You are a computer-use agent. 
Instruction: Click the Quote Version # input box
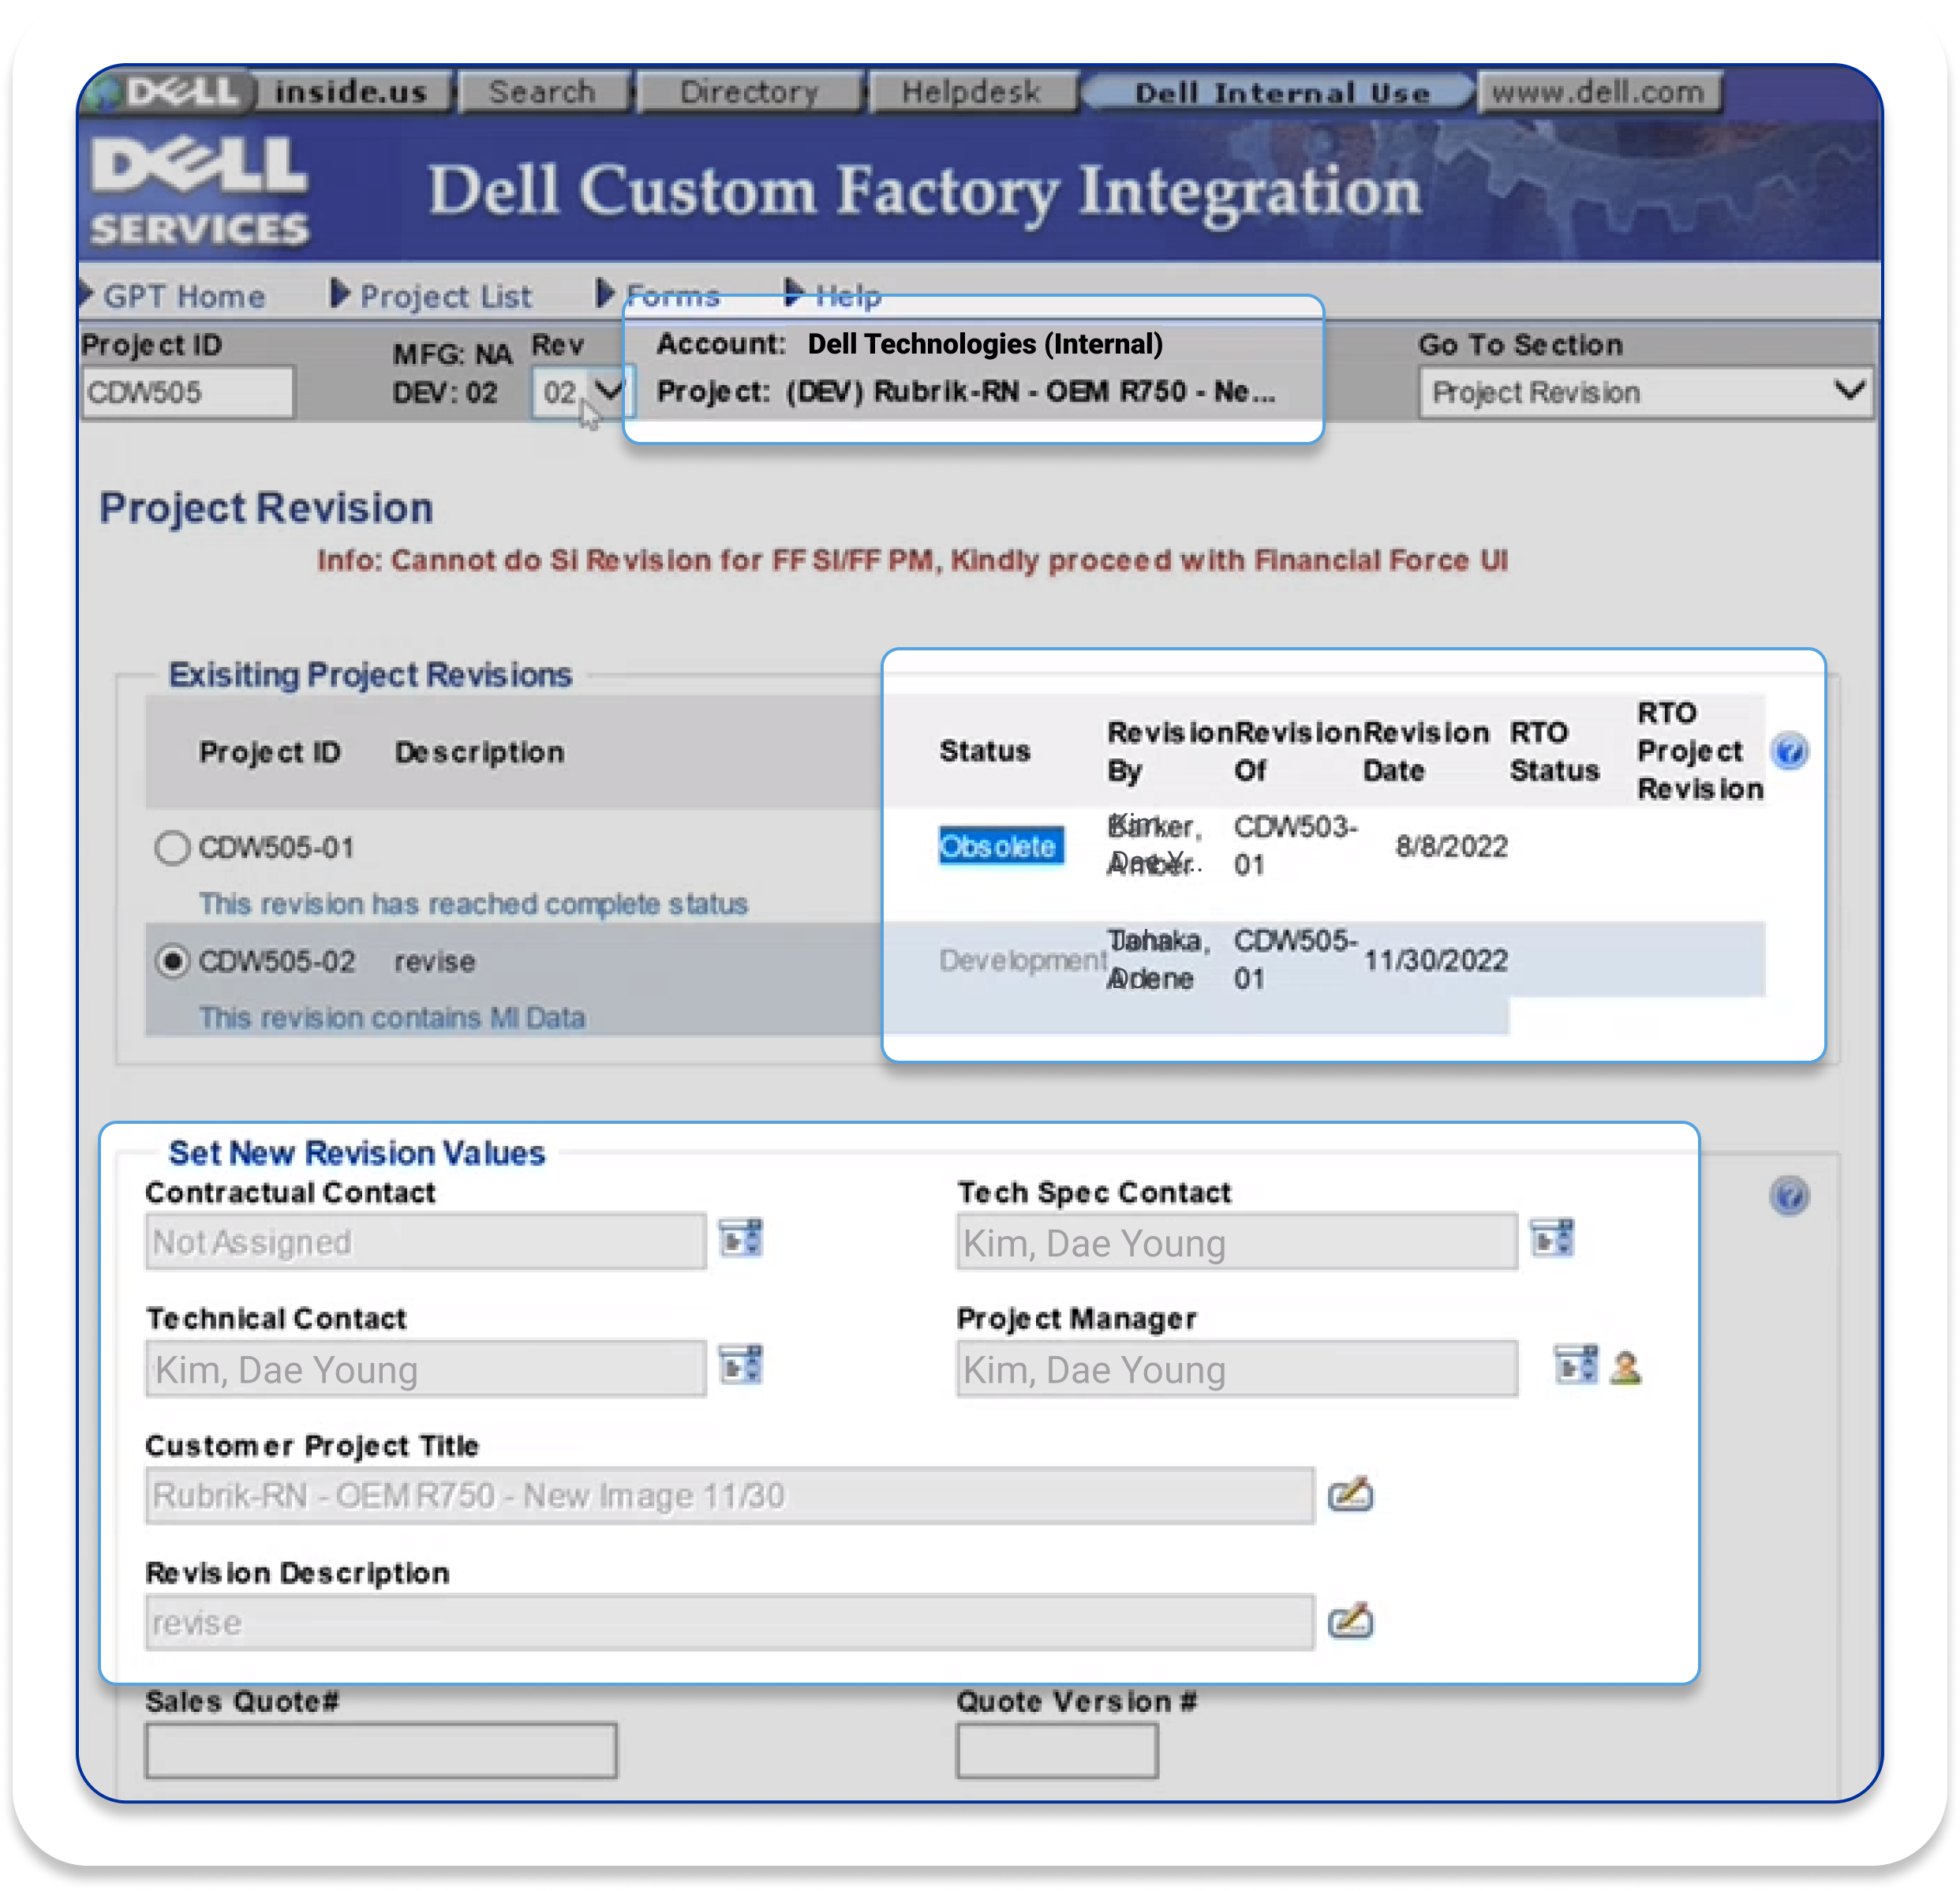[x=1057, y=1750]
